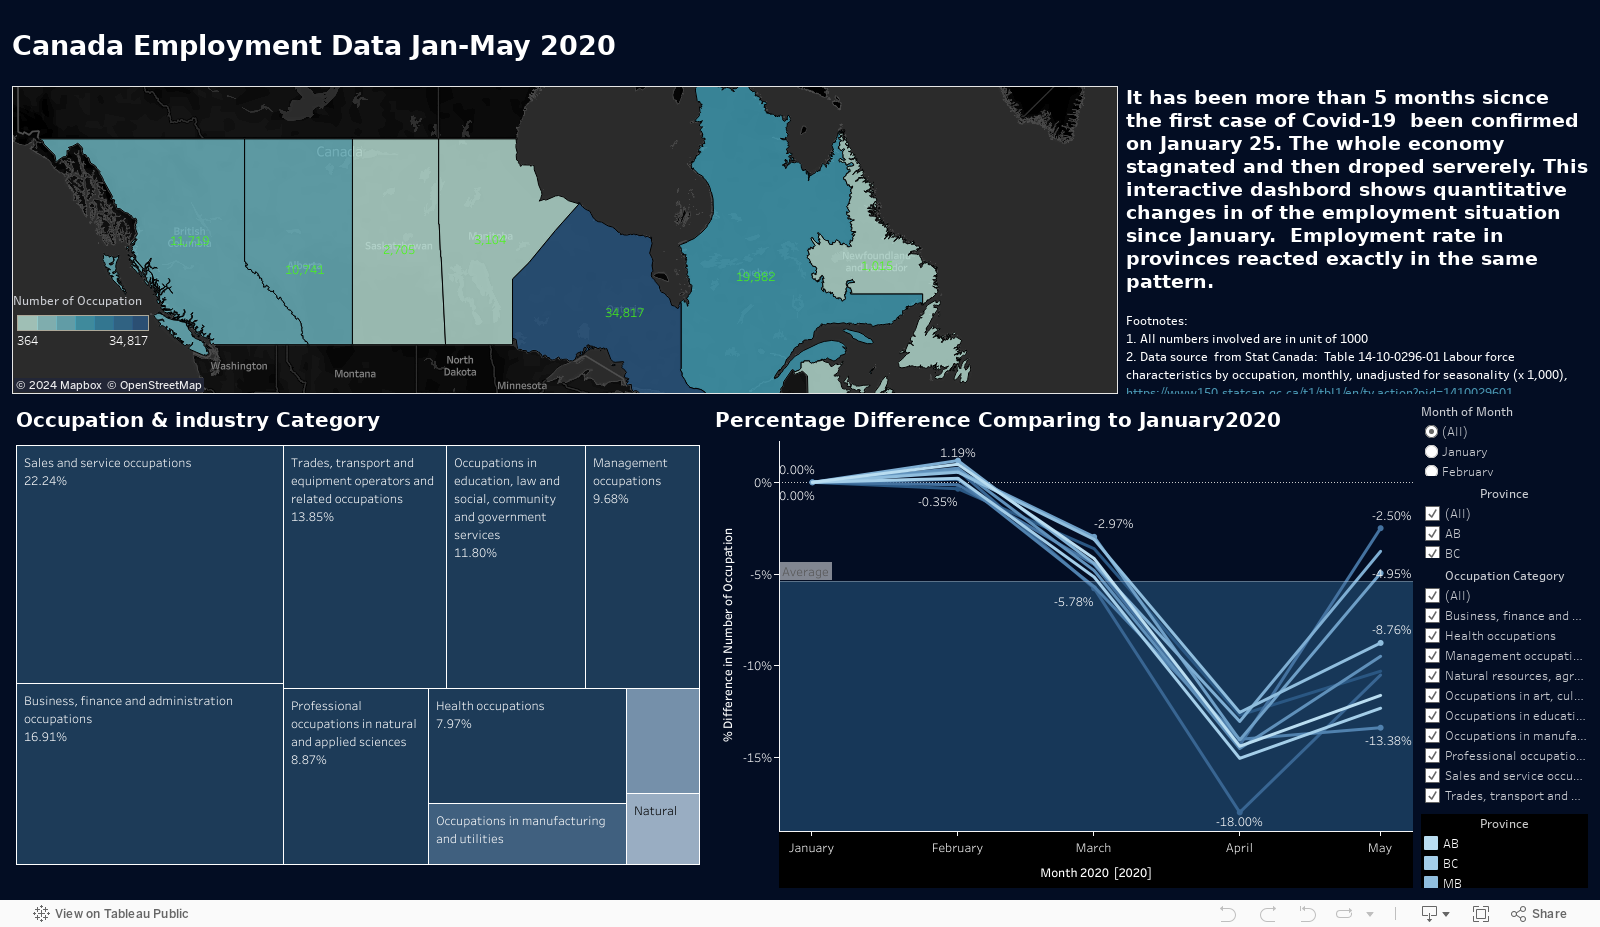Toggle the (All) checkbox under Province filter
1600x927 pixels.
[x=1432, y=514]
